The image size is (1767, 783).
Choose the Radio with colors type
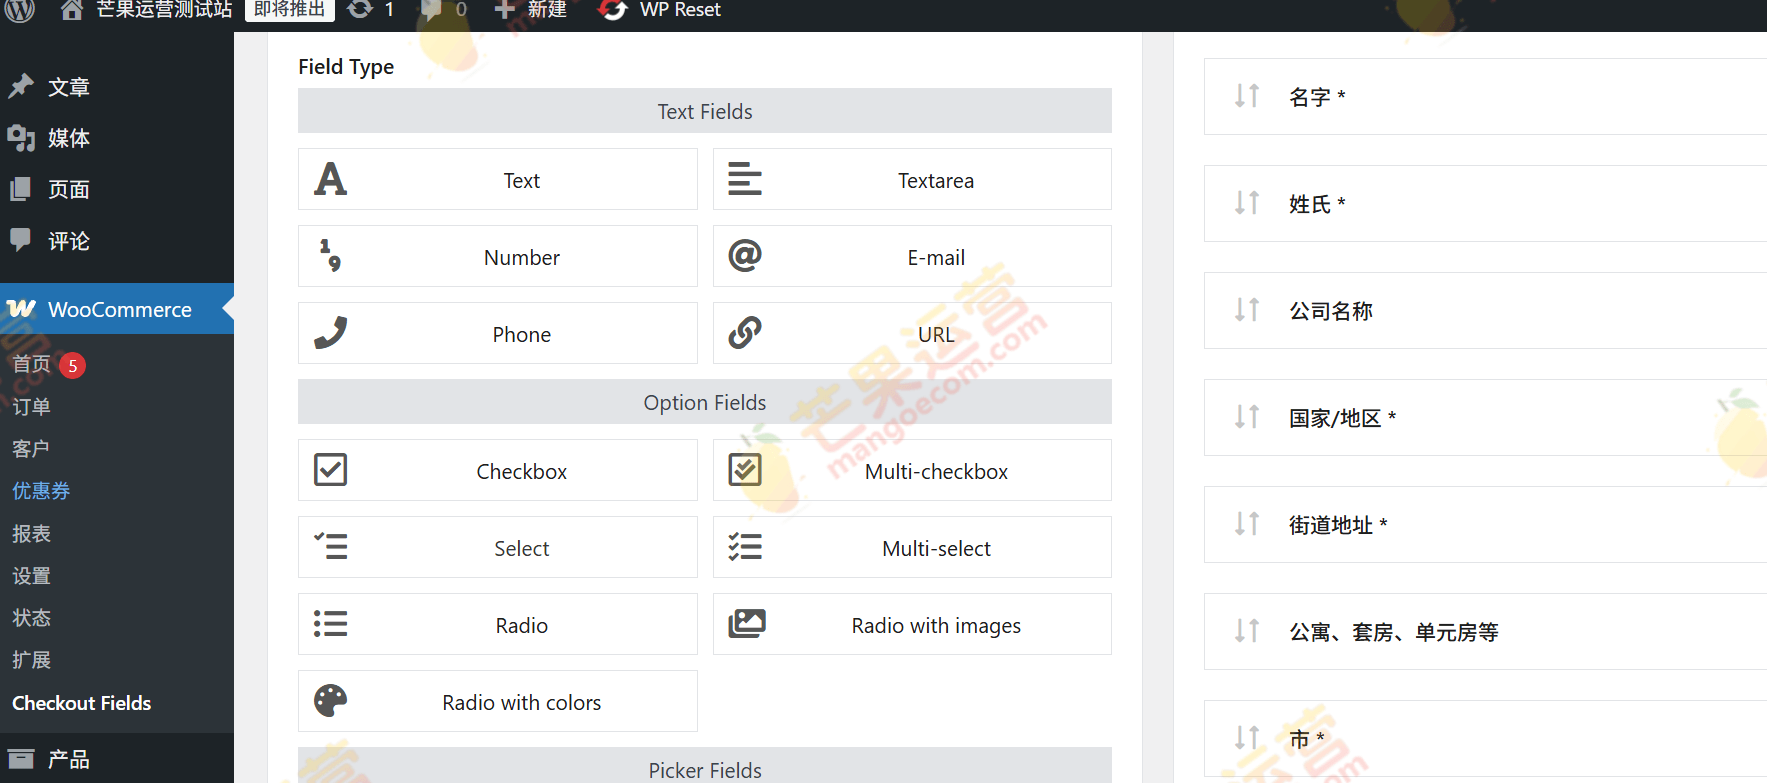click(x=498, y=701)
